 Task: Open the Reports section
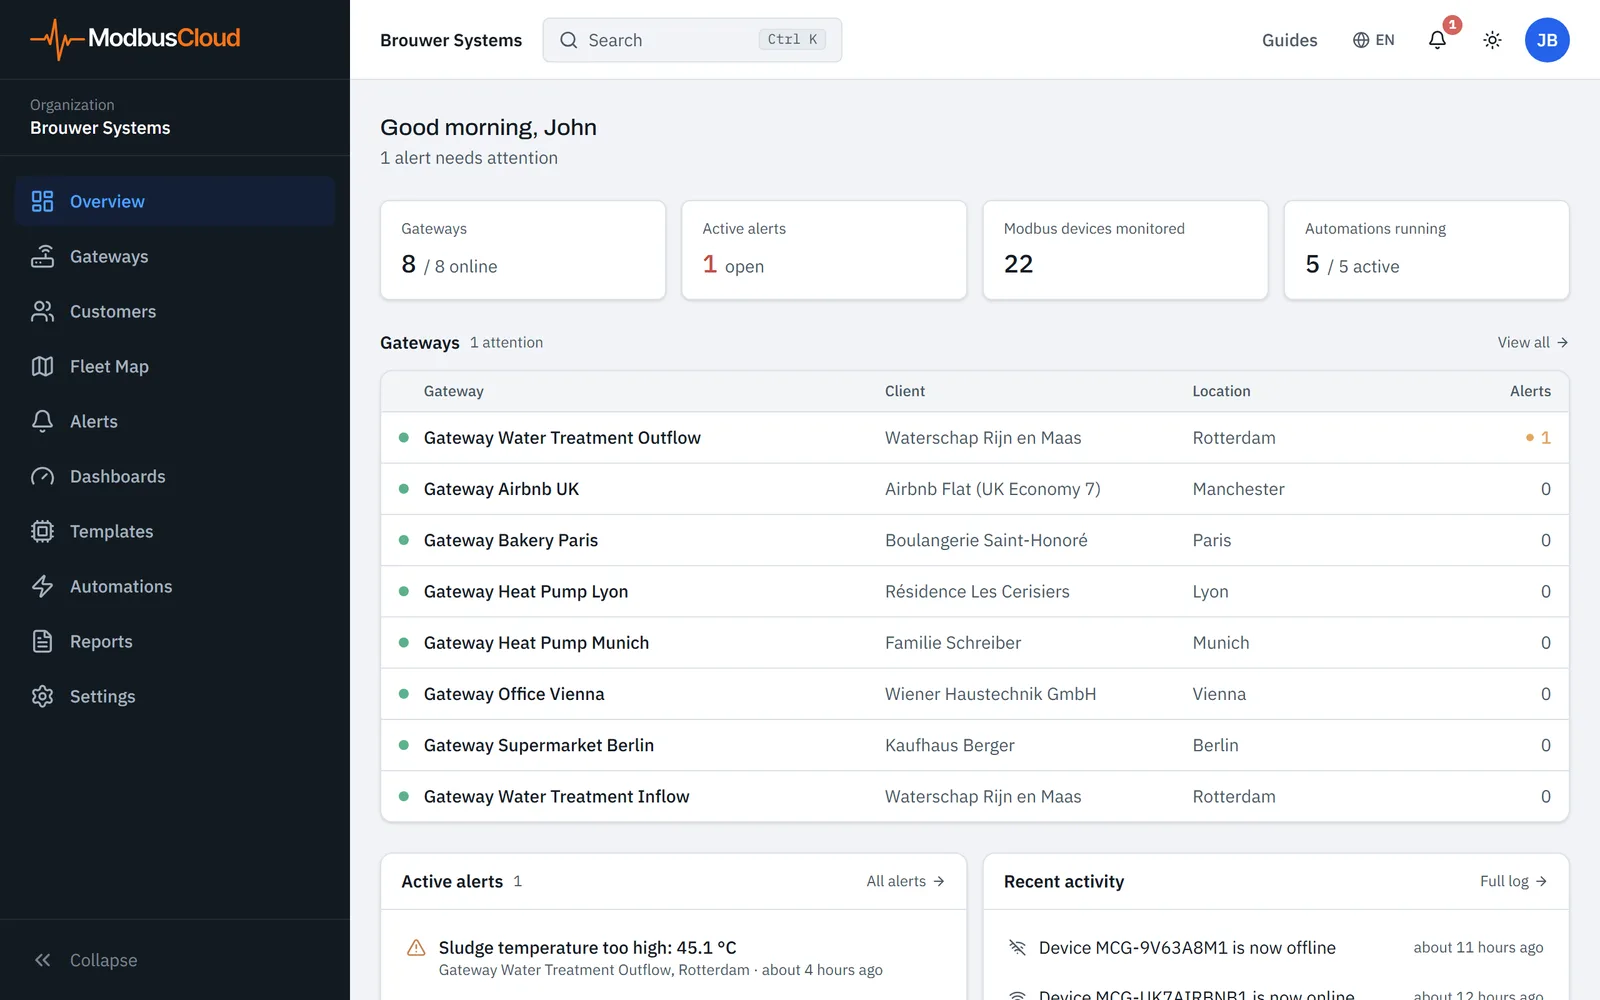click(x=175, y=641)
